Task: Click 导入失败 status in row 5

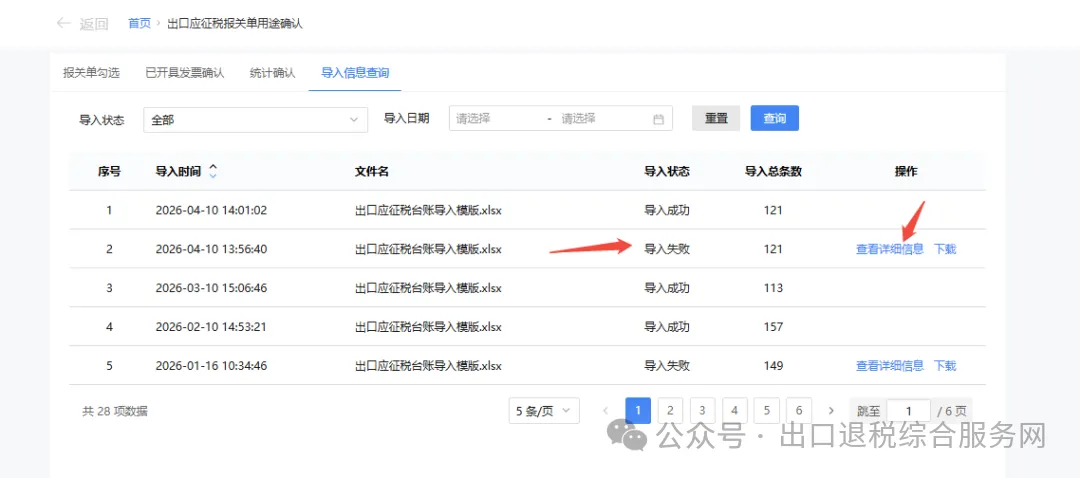Action: pyautogui.click(x=667, y=366)
